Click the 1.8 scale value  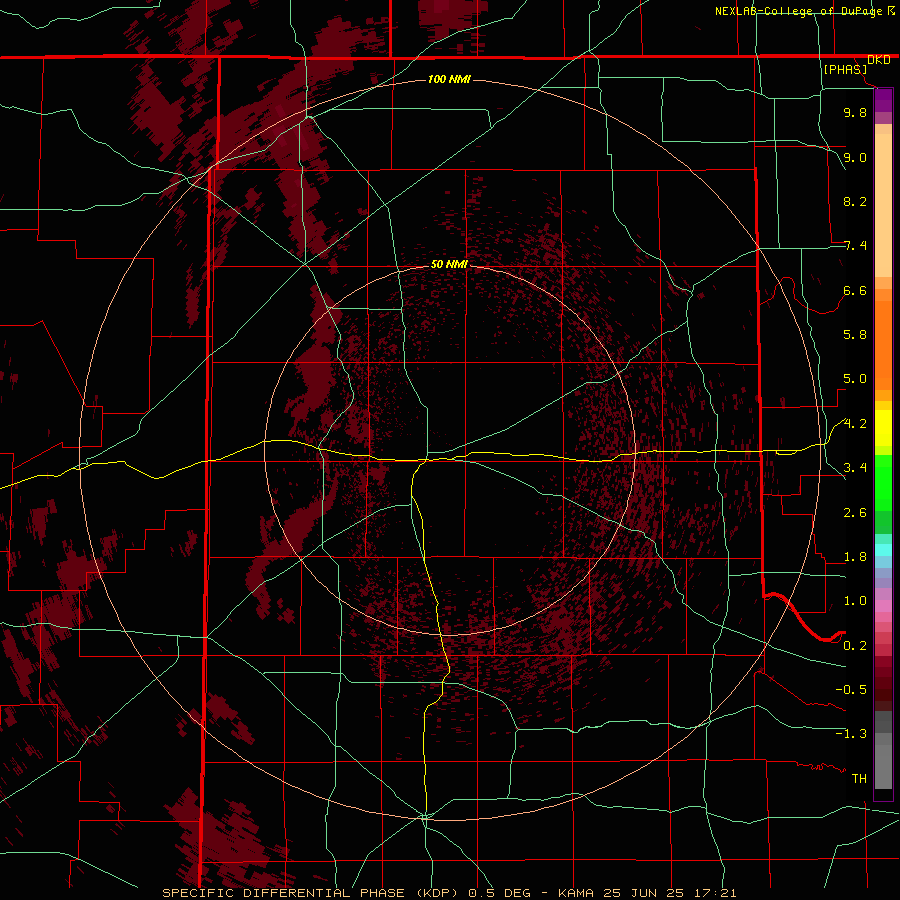pyautogui.click(x=855, y=557)
